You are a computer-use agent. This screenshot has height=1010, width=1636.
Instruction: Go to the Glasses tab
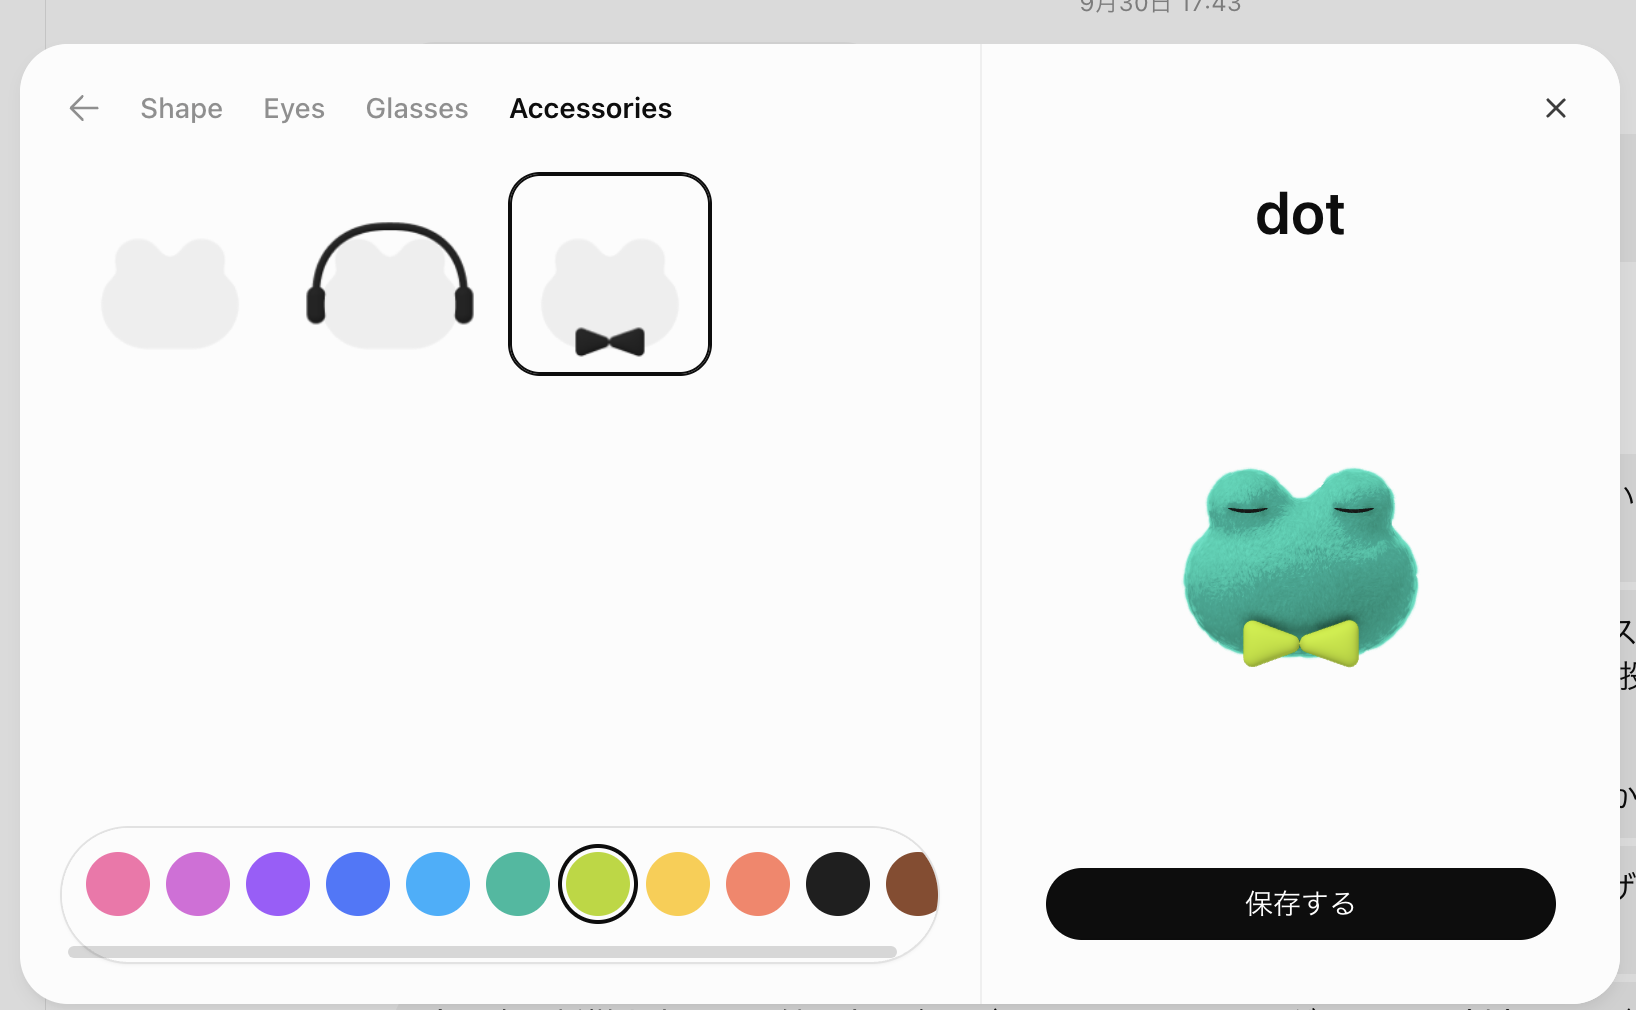pos(417,108)
